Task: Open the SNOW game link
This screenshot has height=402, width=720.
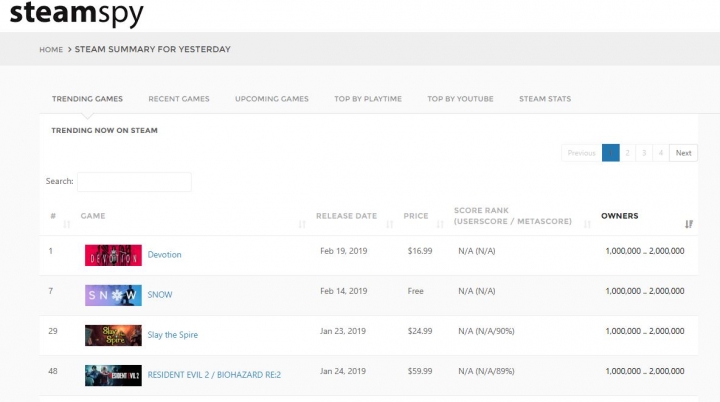Action: [x=160, y=294]
